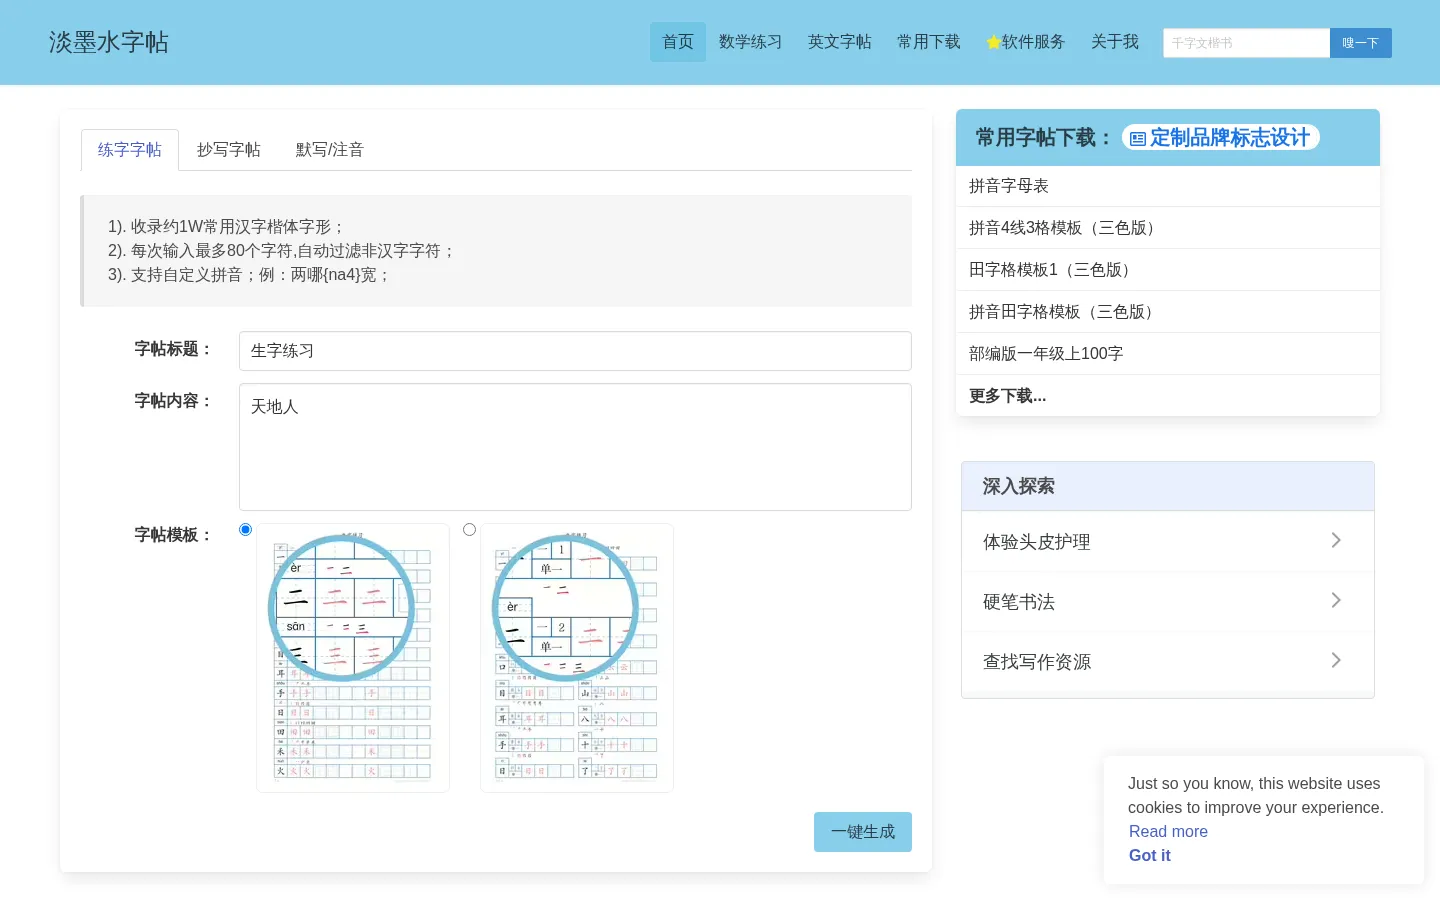This screenshot has width=1440, height=900.
Task: Open 部编版一年级上100字 link
Action: [x=1168, y=354]
